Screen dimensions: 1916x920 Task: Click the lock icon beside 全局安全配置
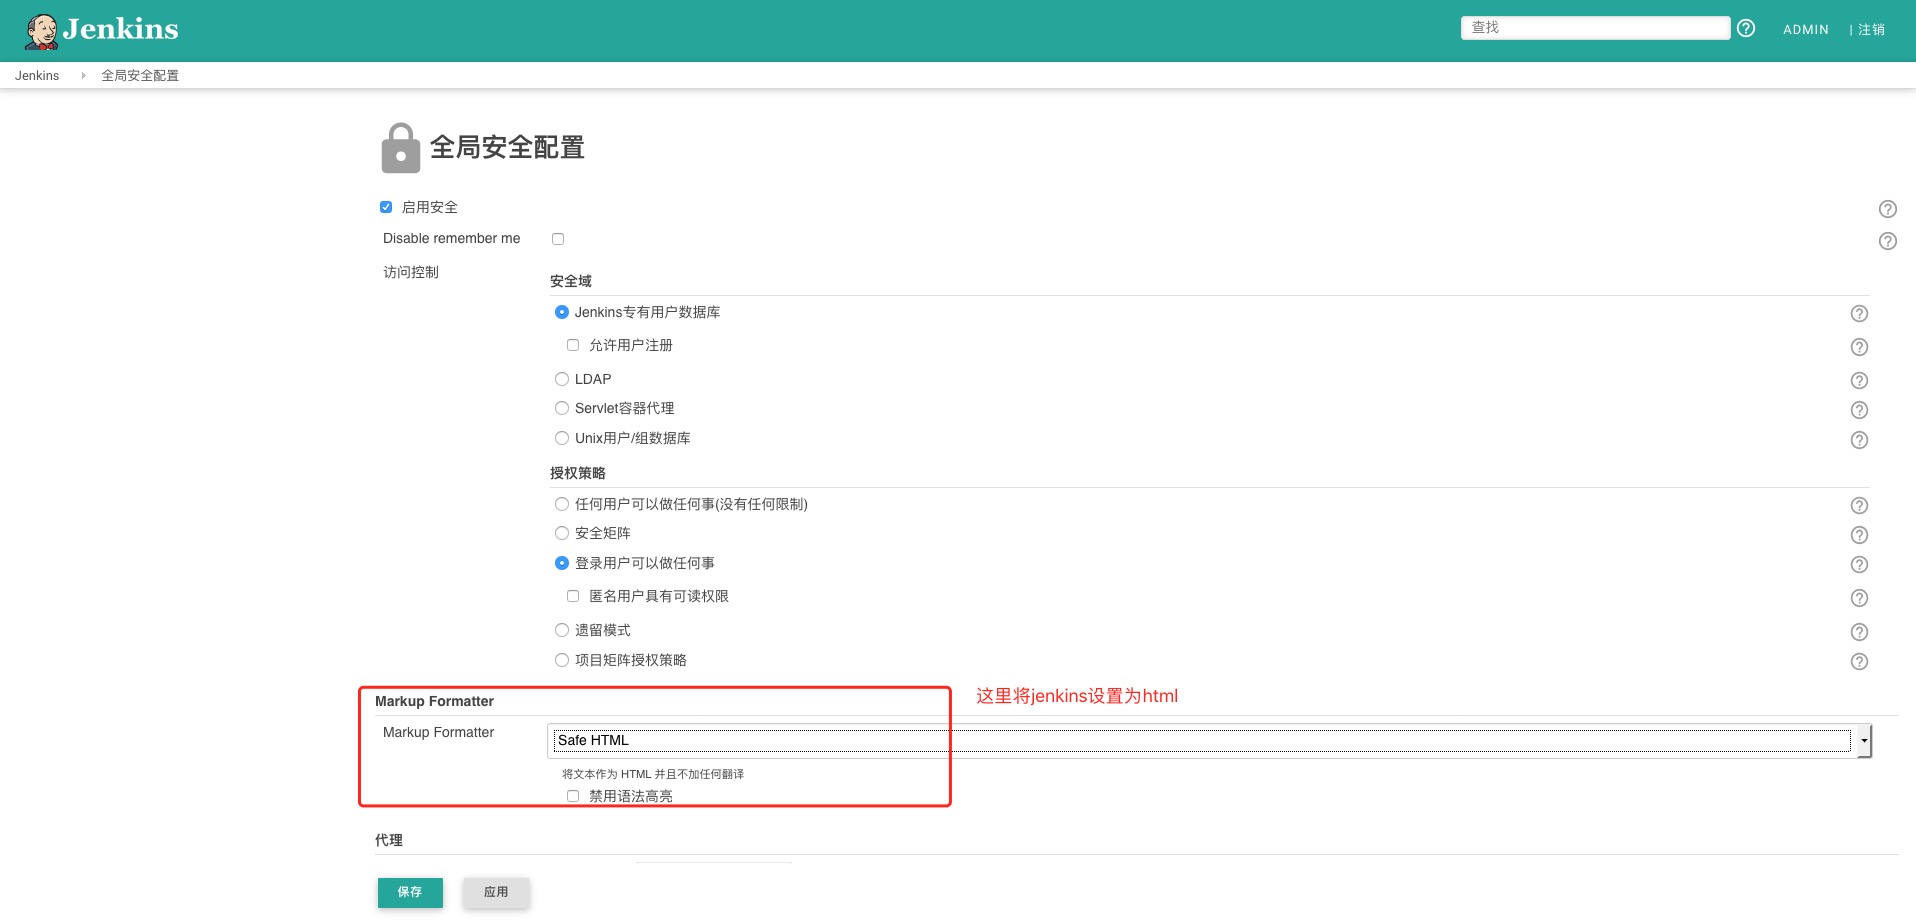point(400,148)
